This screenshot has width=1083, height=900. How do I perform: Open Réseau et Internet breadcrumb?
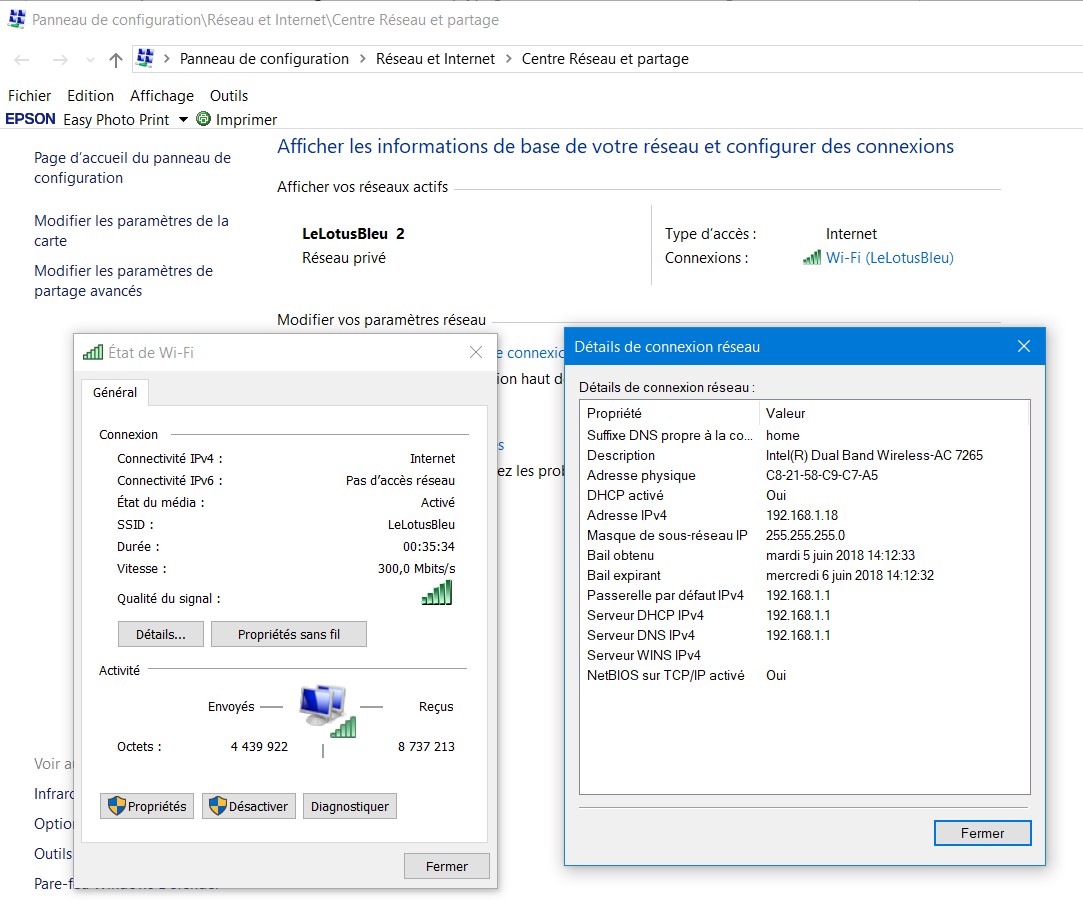(435, 59)
